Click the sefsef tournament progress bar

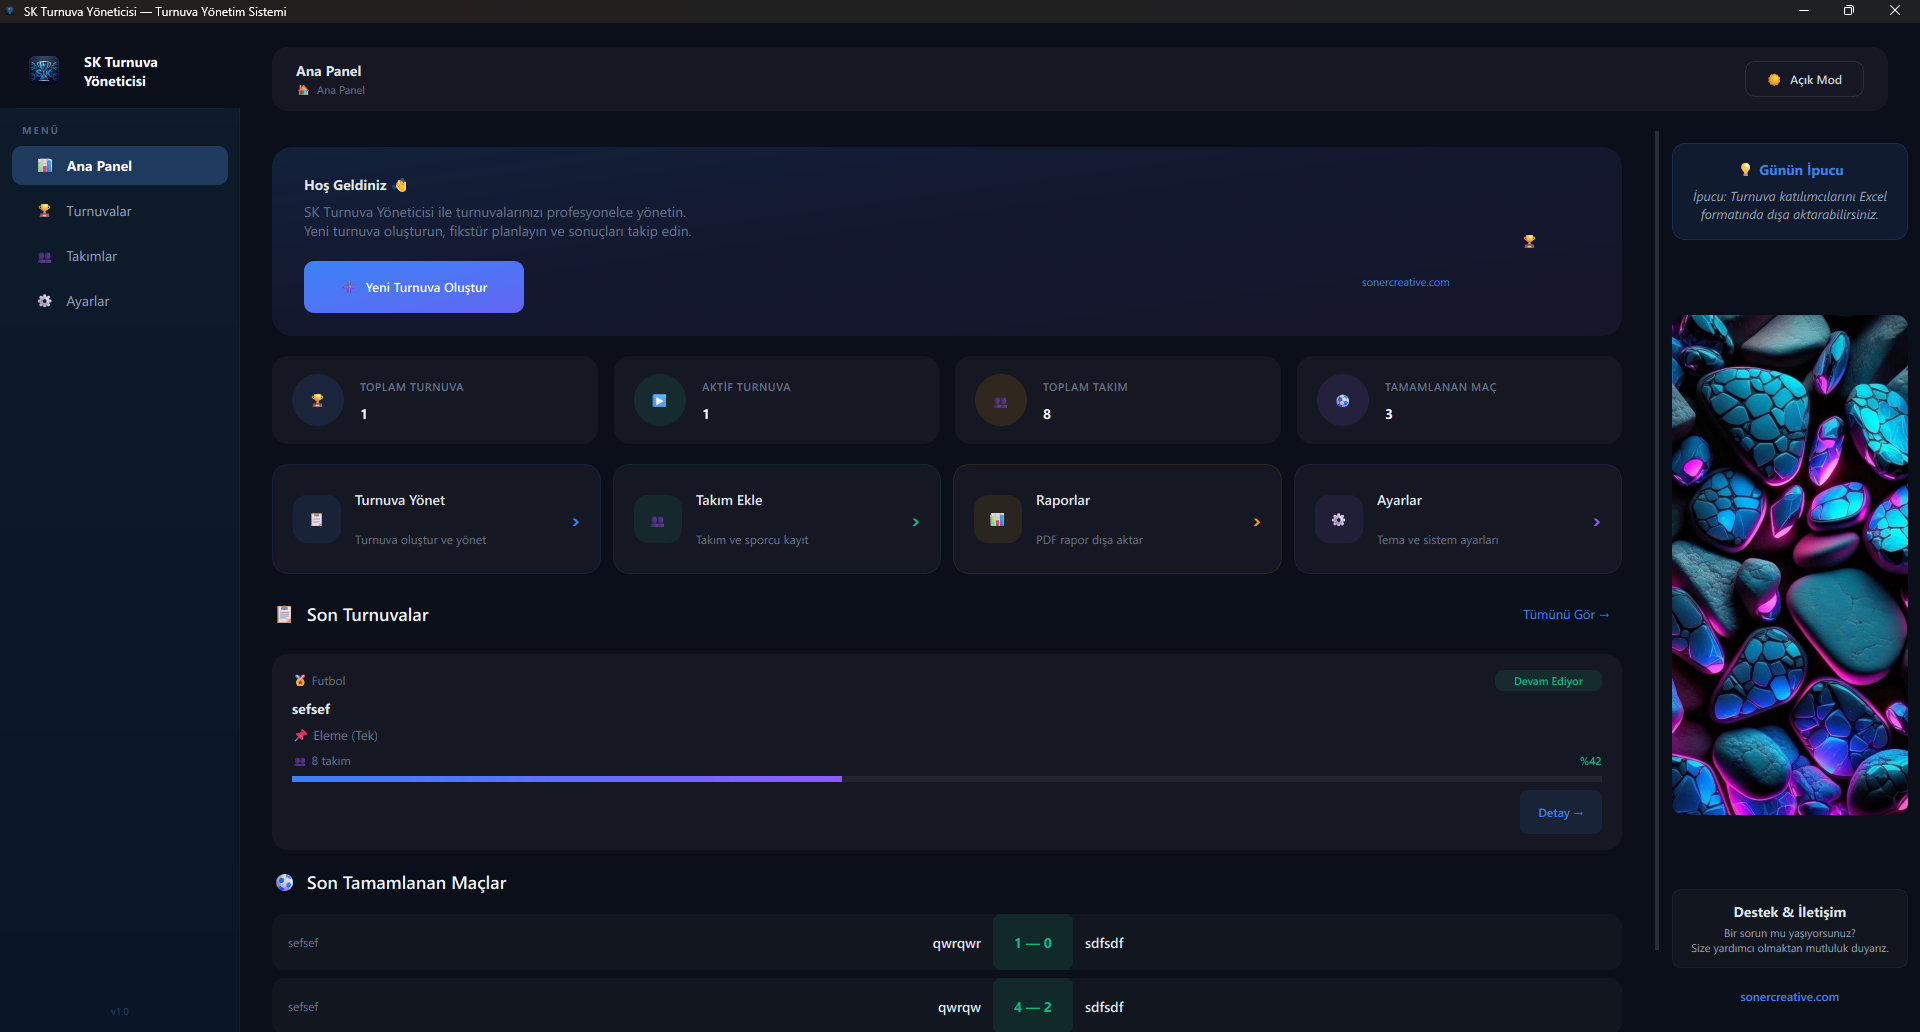coord(946,778)
